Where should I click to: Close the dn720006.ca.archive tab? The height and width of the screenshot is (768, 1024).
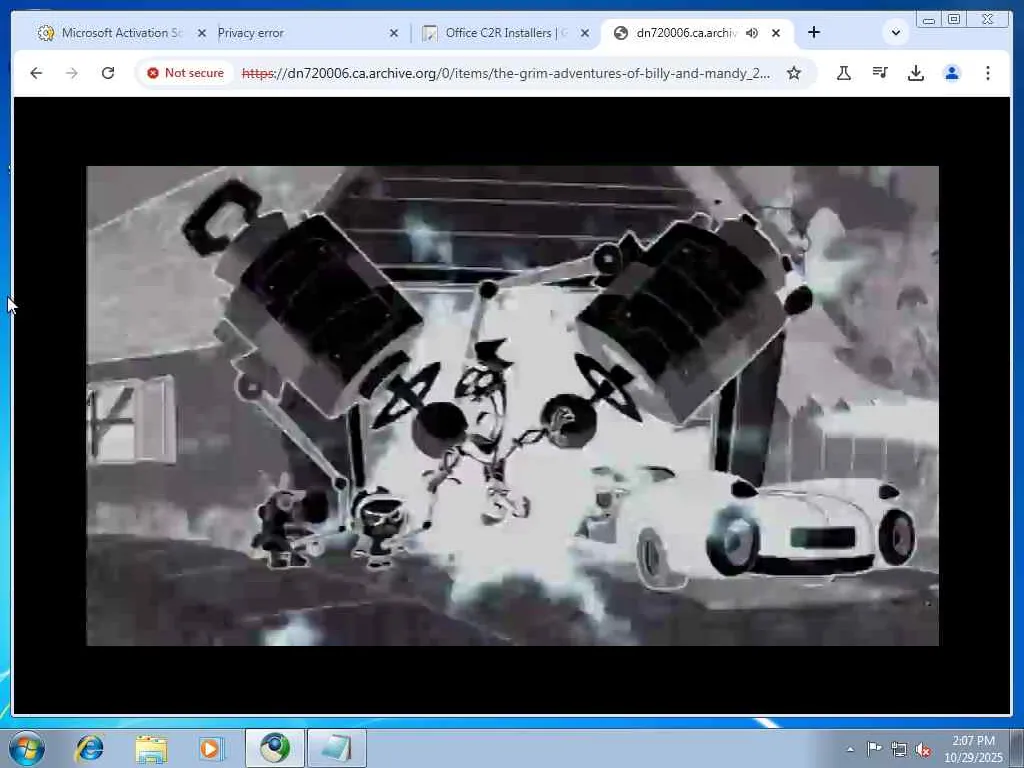776,33
